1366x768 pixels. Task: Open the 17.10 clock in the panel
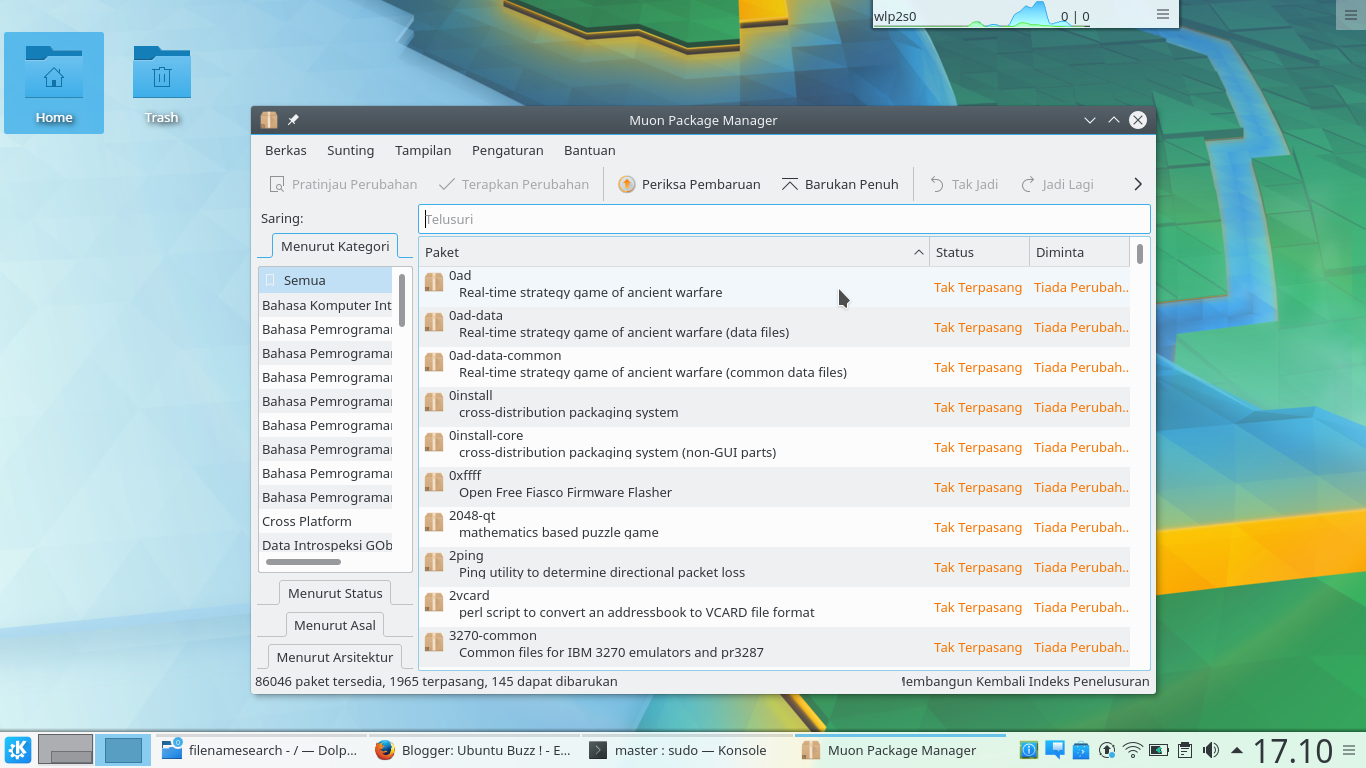[1292, 750]
